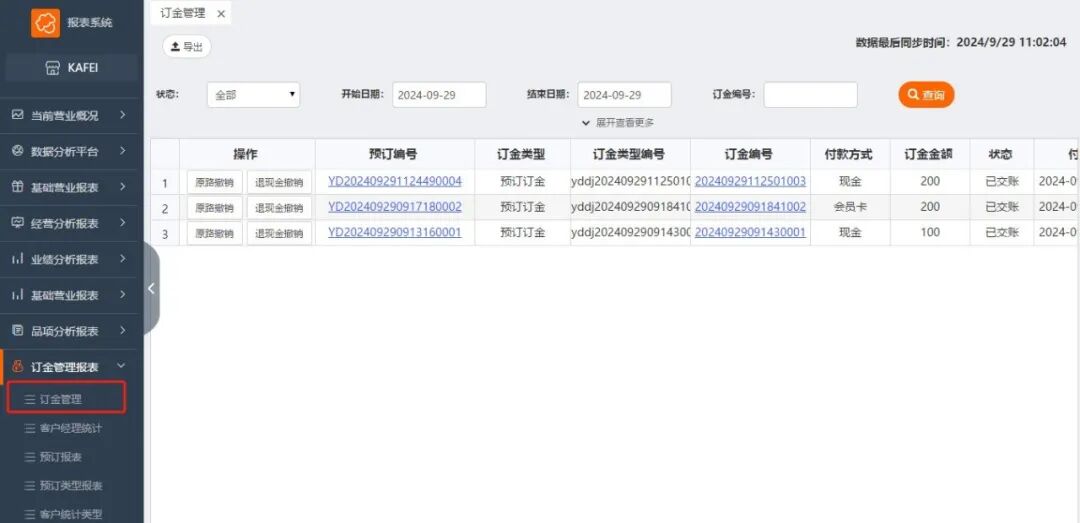Click the 结束日期 date field

click(624, 95)
